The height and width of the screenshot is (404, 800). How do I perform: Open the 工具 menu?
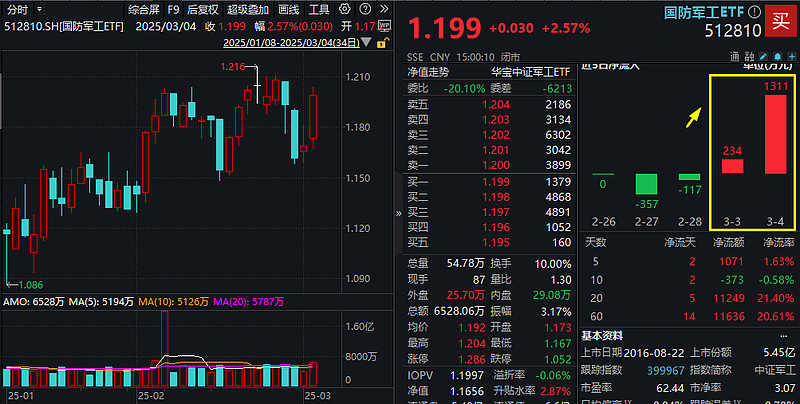coord(319,10)
